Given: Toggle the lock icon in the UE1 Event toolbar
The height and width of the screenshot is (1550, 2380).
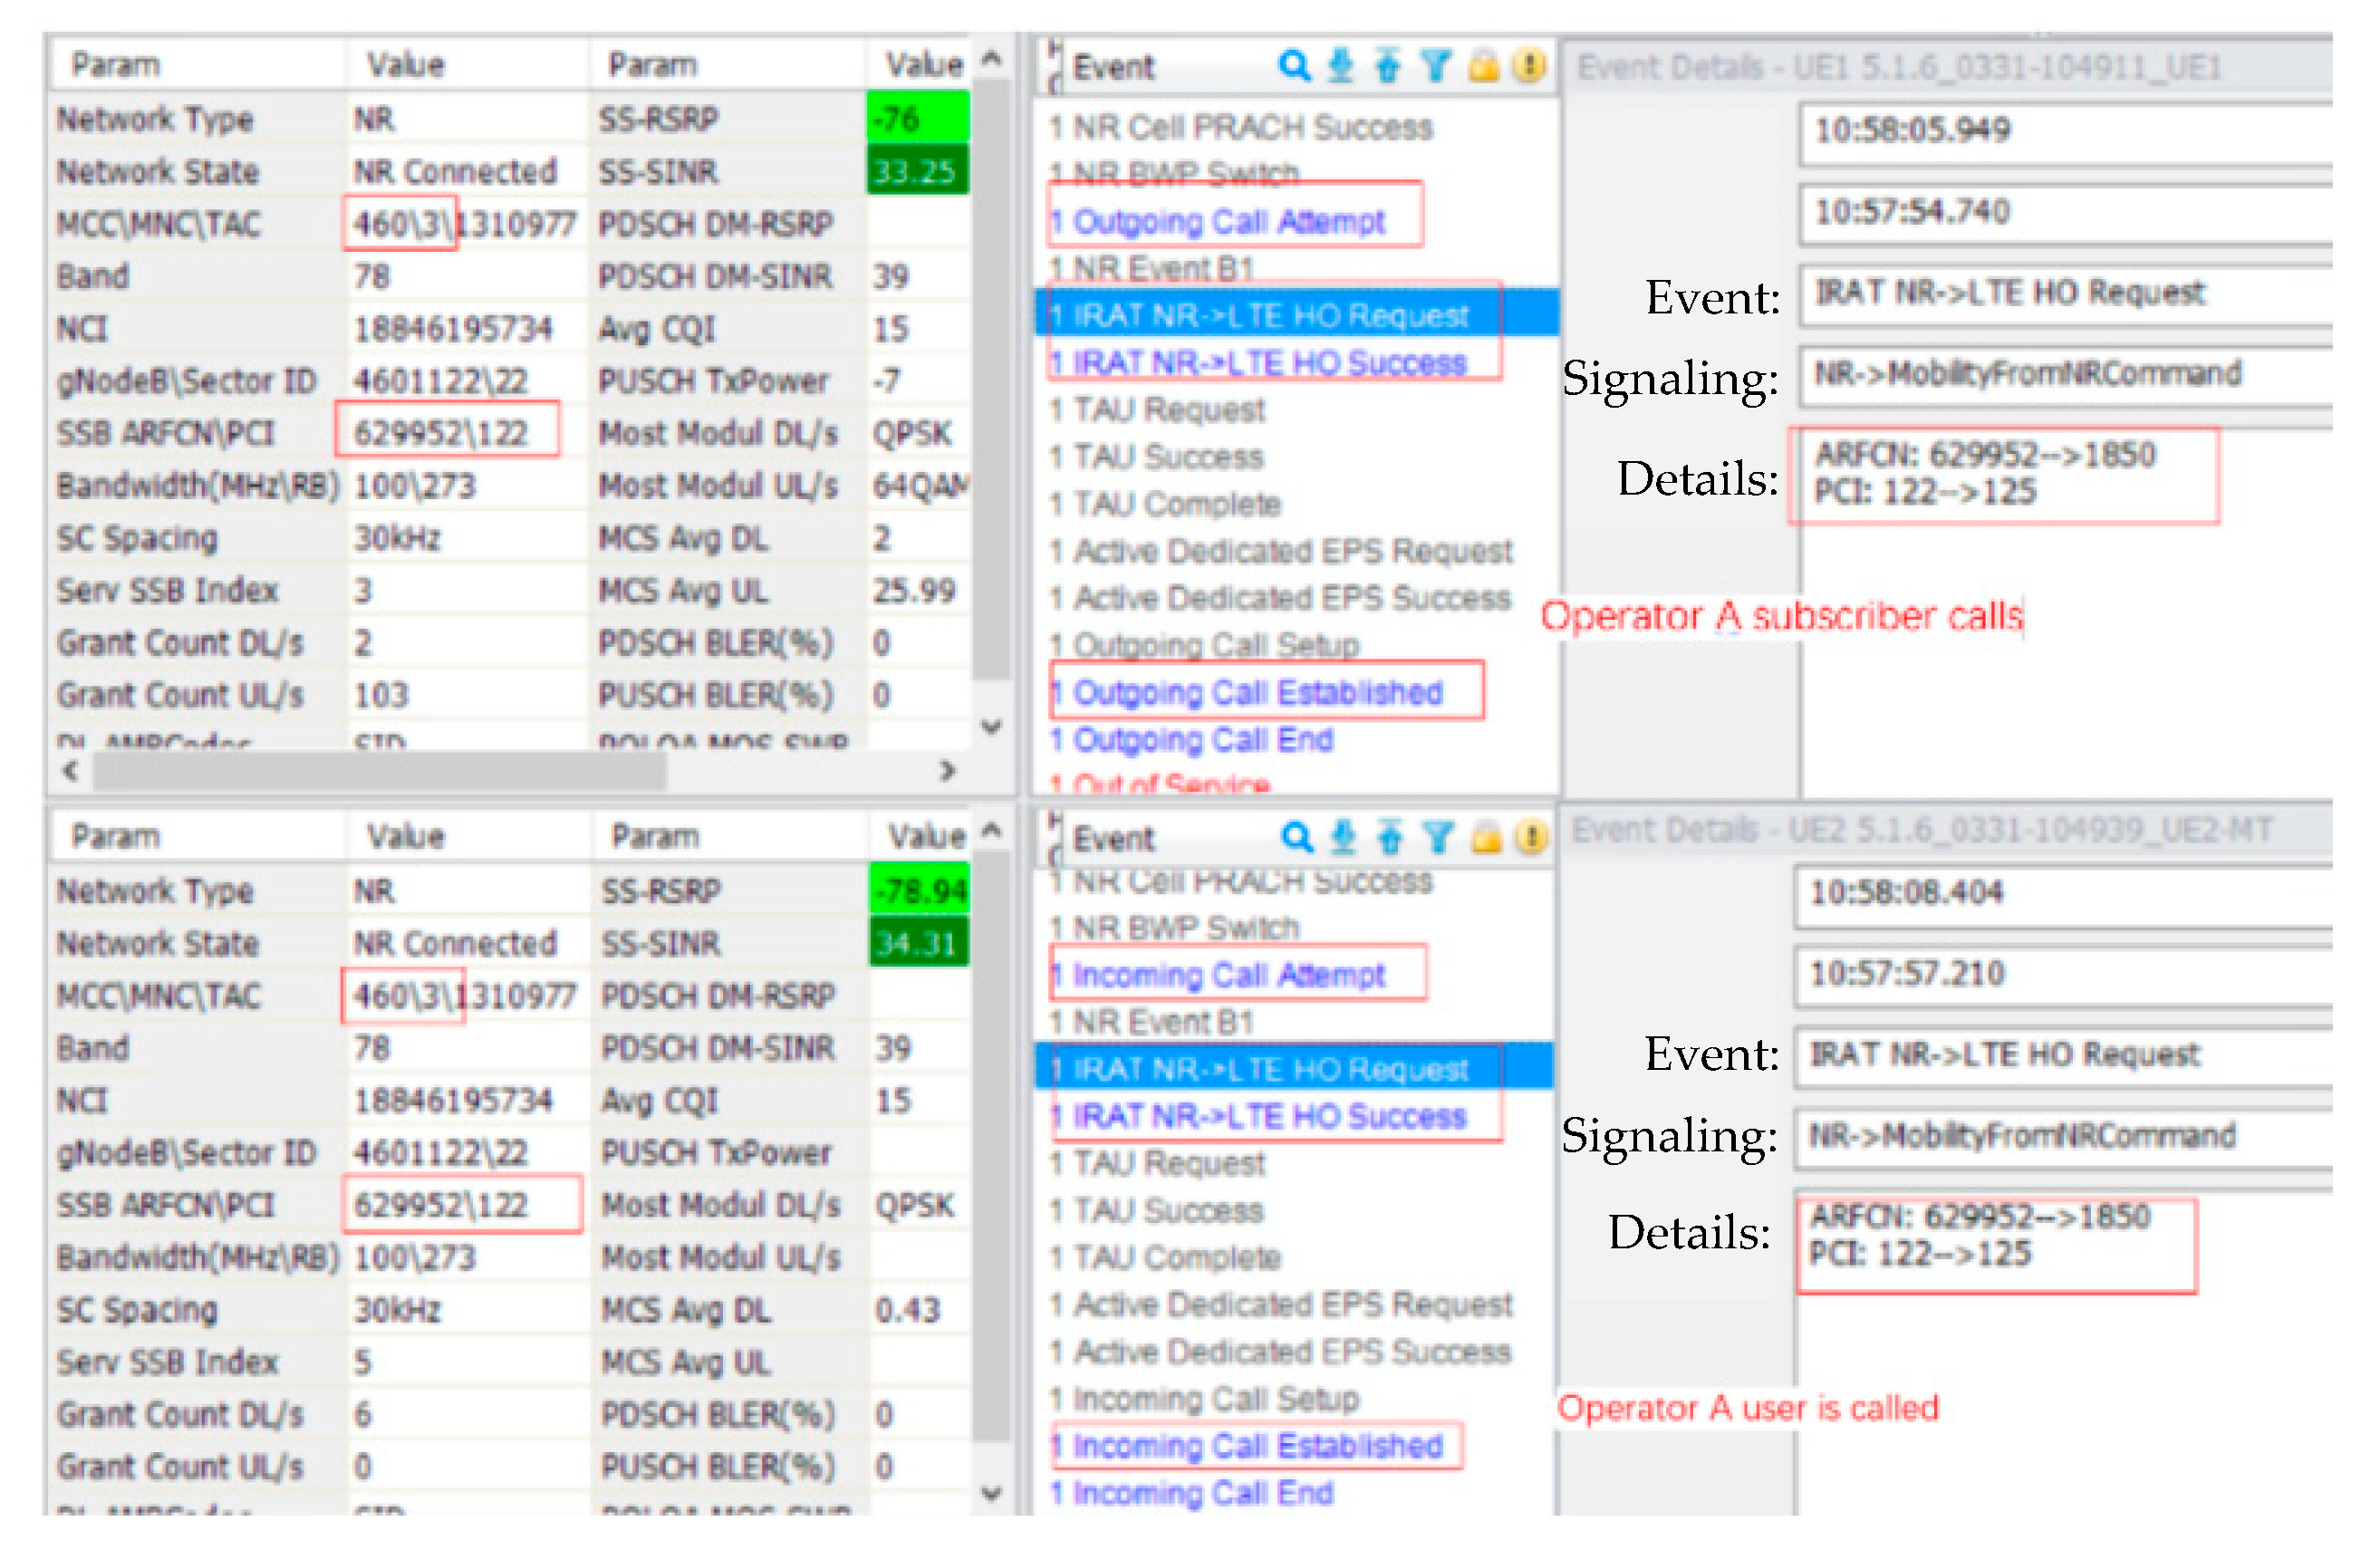Looking at the screenshot, I should pyautogui.click(x=1484, y=66).
